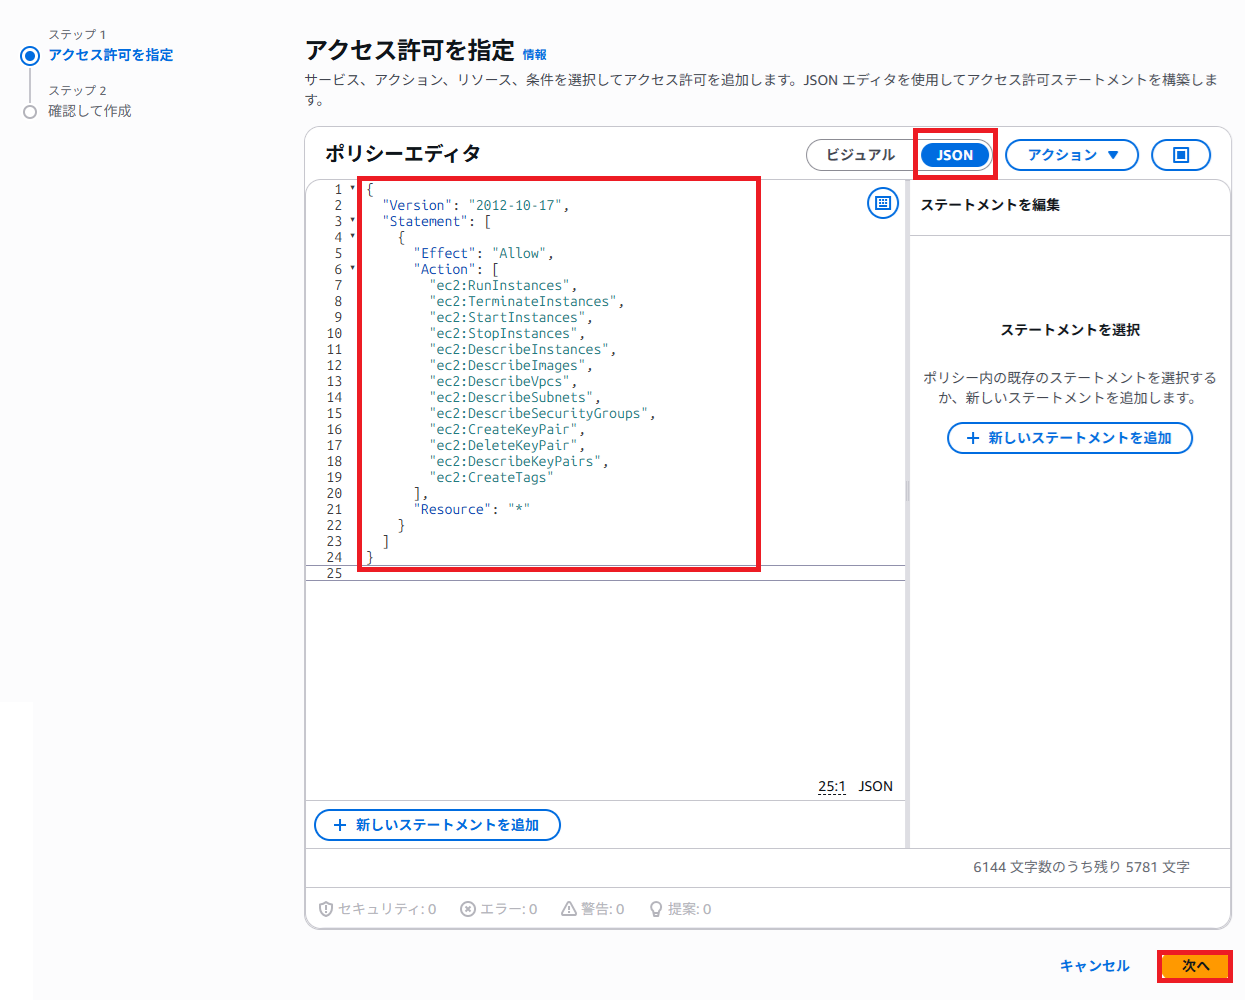Select the ステップ 1 step indicator circle

30,56
